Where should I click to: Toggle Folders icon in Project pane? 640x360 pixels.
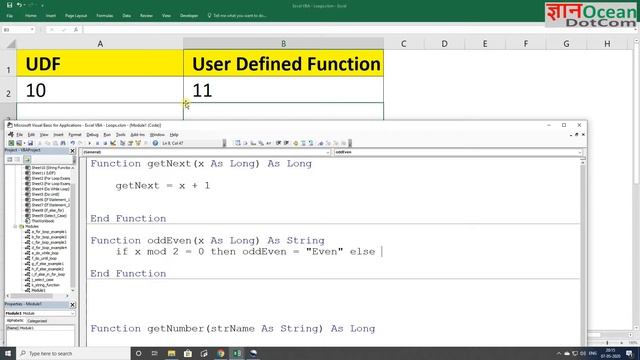[27, 159]
